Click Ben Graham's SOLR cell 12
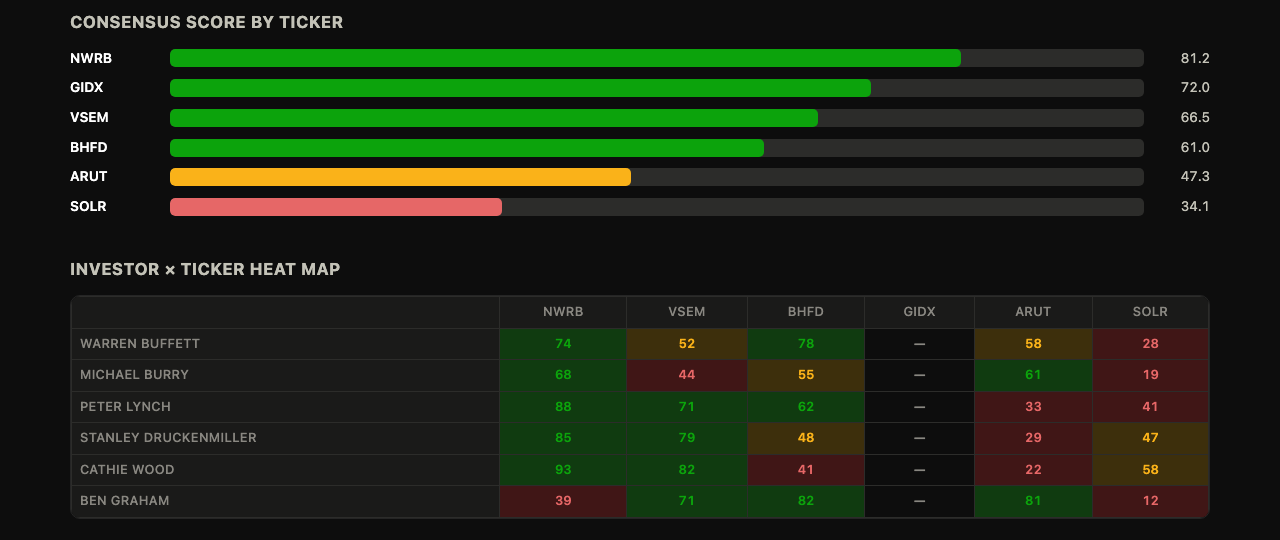 [1151, 501]
